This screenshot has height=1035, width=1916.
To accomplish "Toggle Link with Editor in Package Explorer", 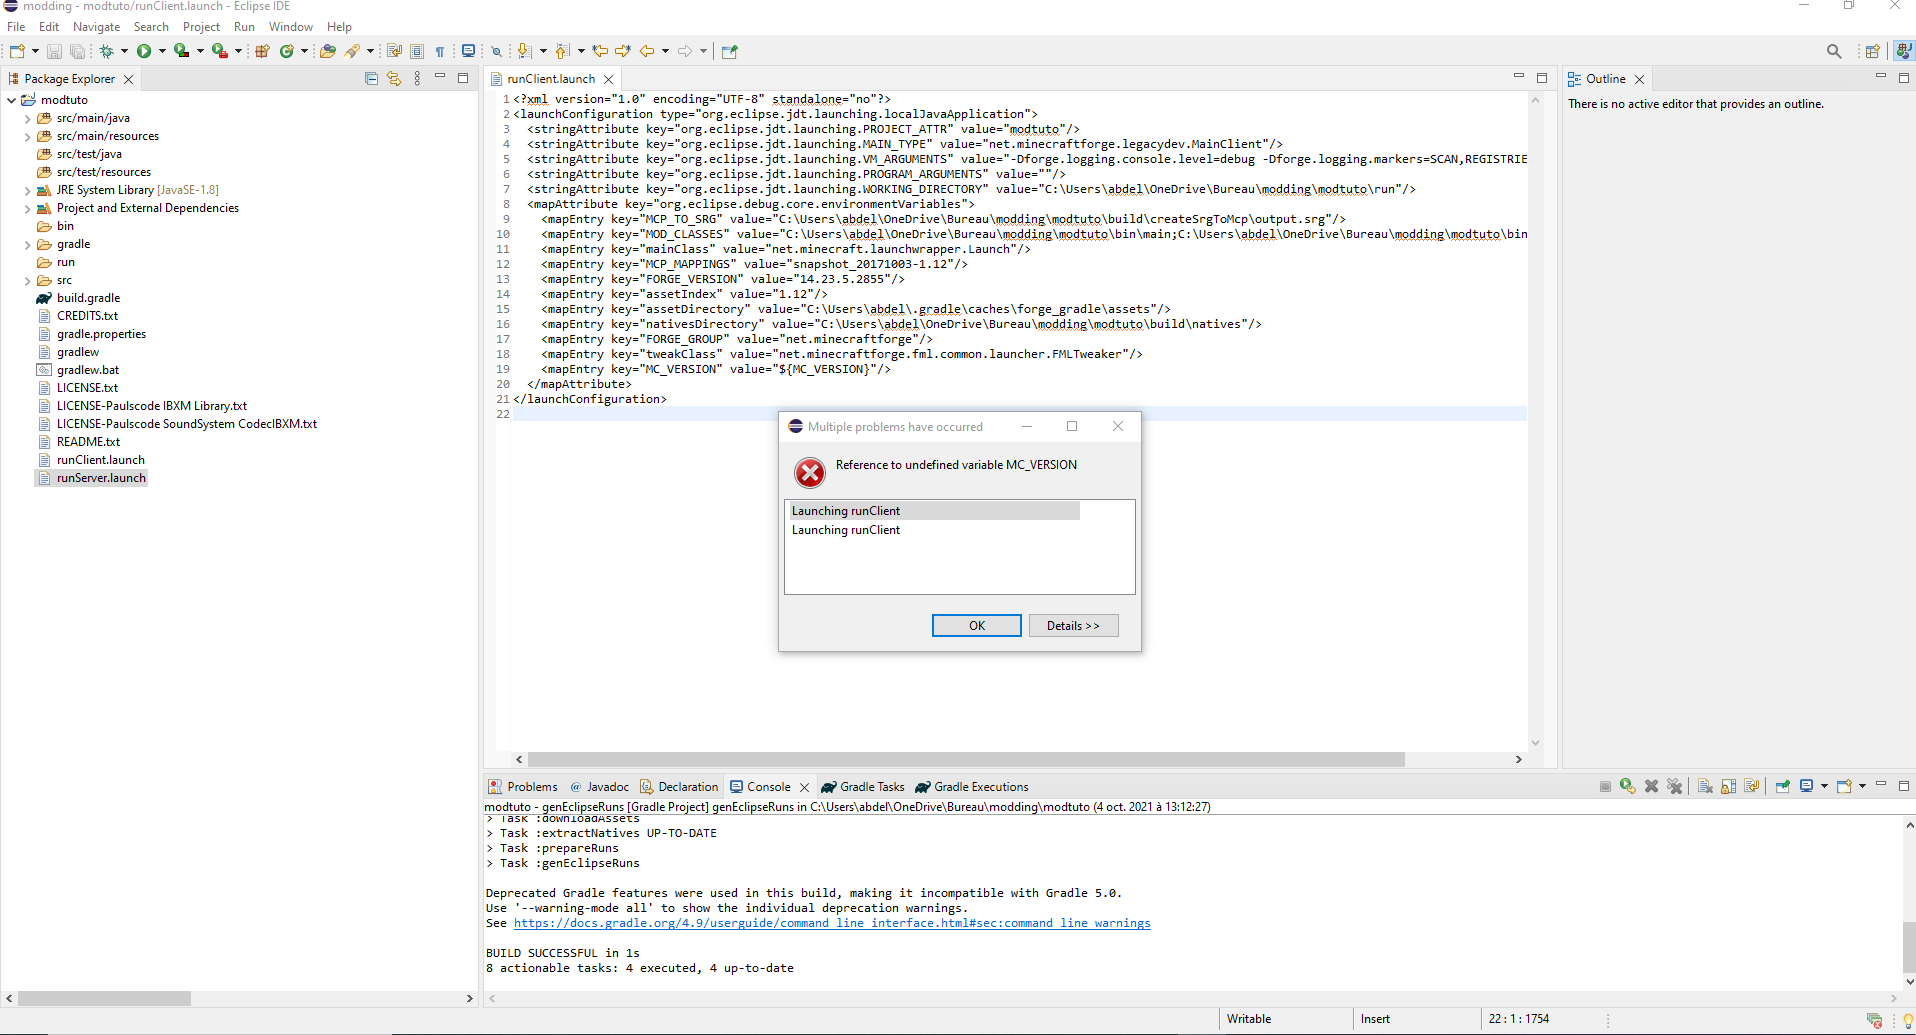I will coord(394,79).
